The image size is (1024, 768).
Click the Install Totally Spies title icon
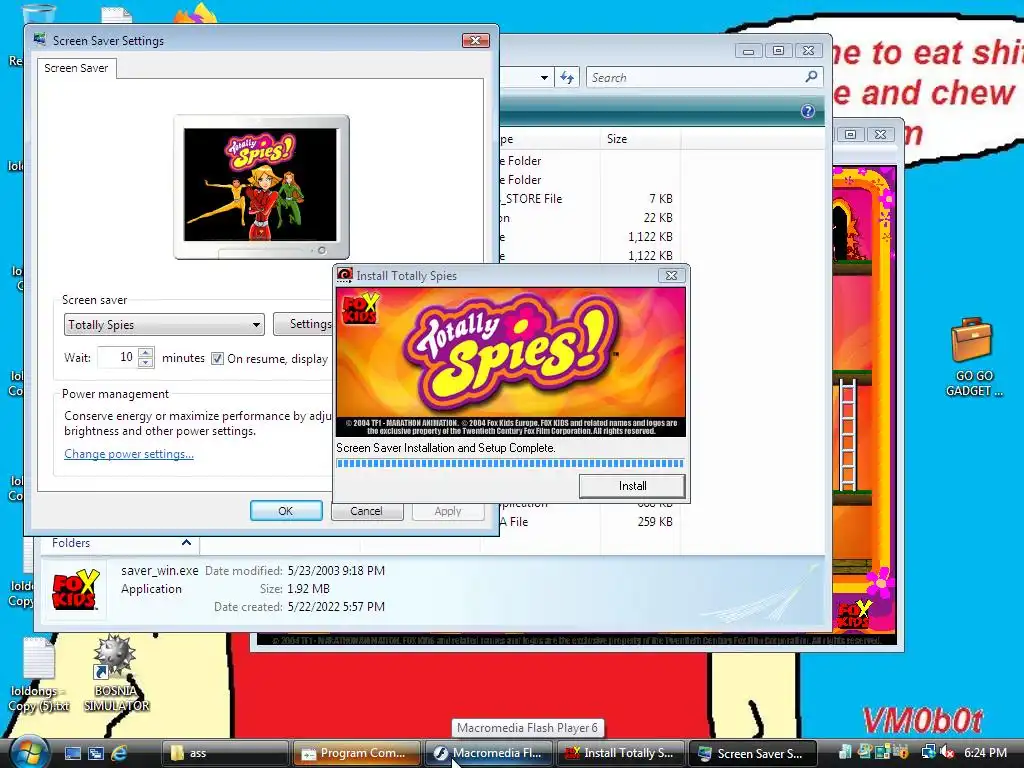345,276
